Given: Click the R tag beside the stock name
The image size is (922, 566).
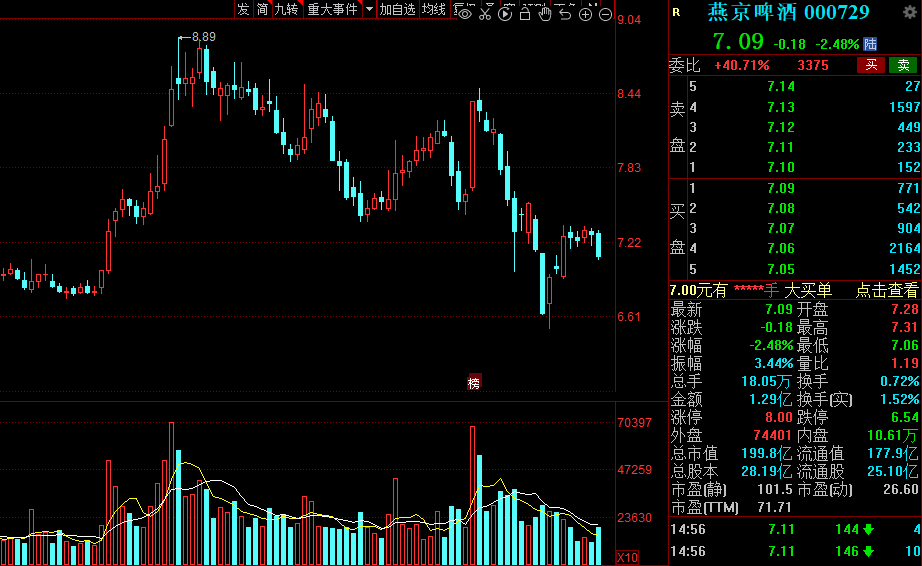Looking at the screenshot, I should click(677, 12).
